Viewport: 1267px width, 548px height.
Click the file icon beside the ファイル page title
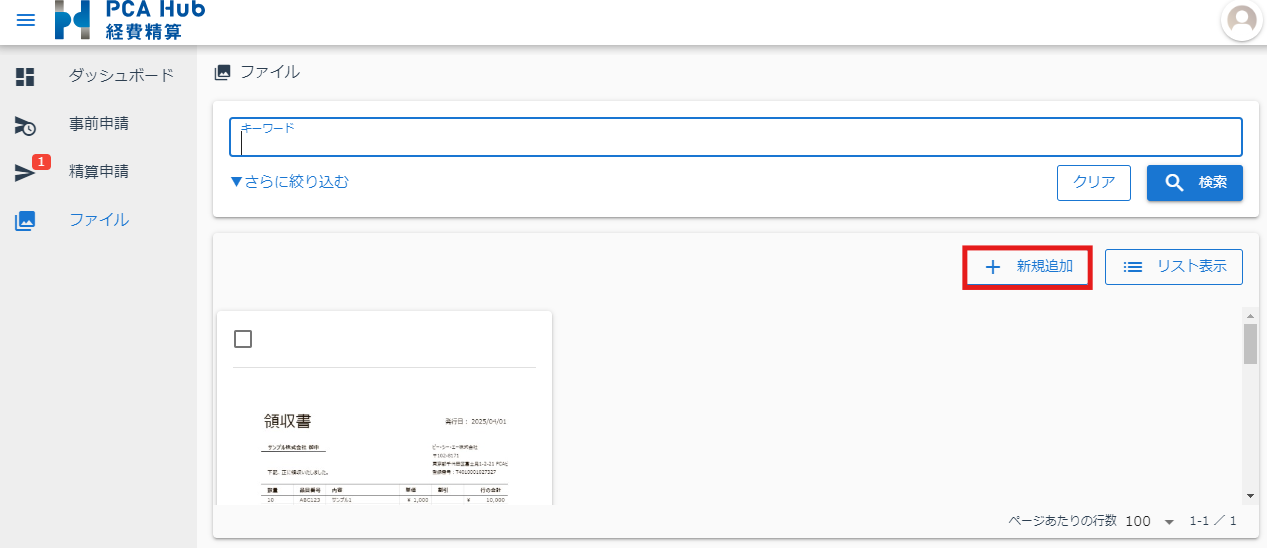point(223,72)
